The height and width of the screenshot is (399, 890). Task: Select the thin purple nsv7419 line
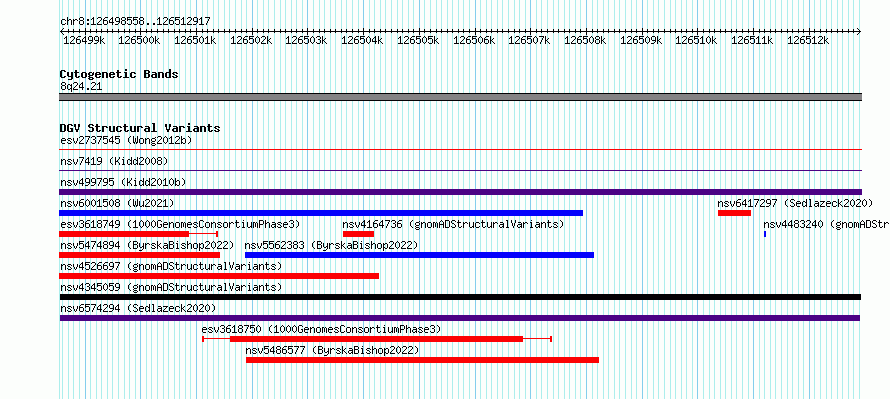pos(460,171)
